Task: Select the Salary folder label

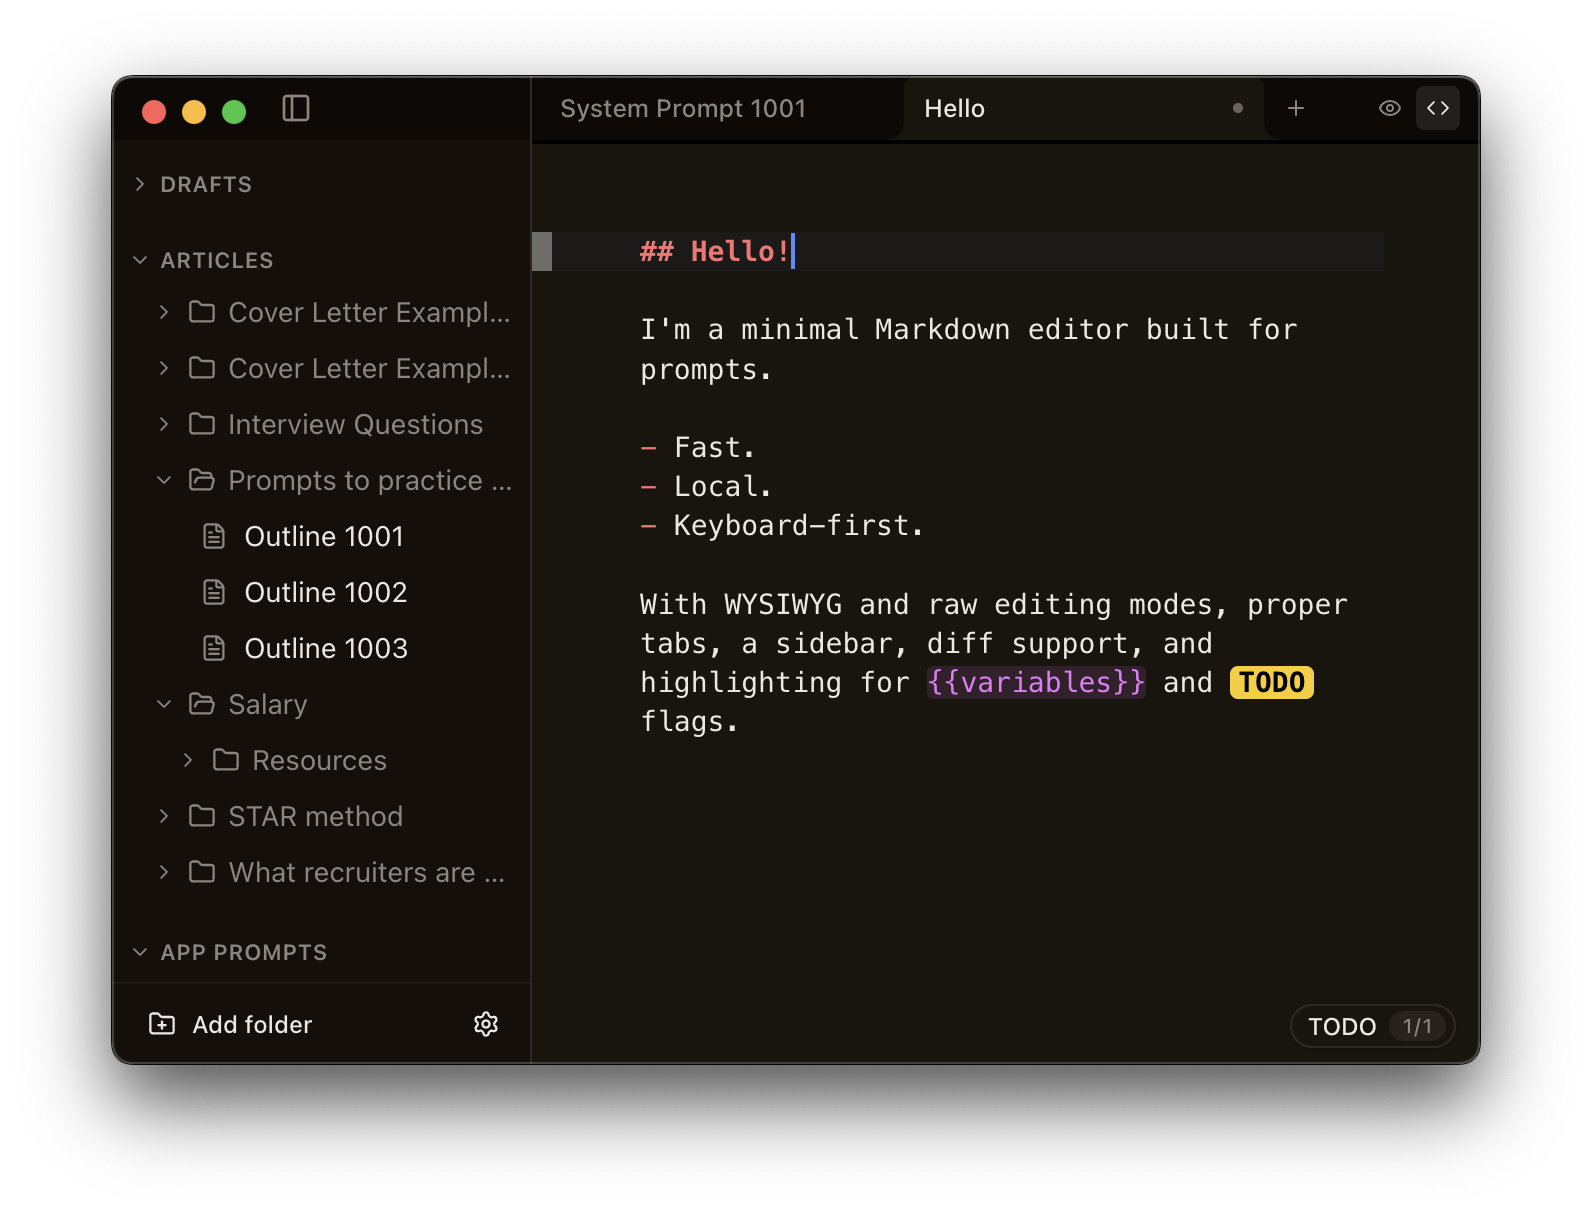Action: tap(267, 705)
